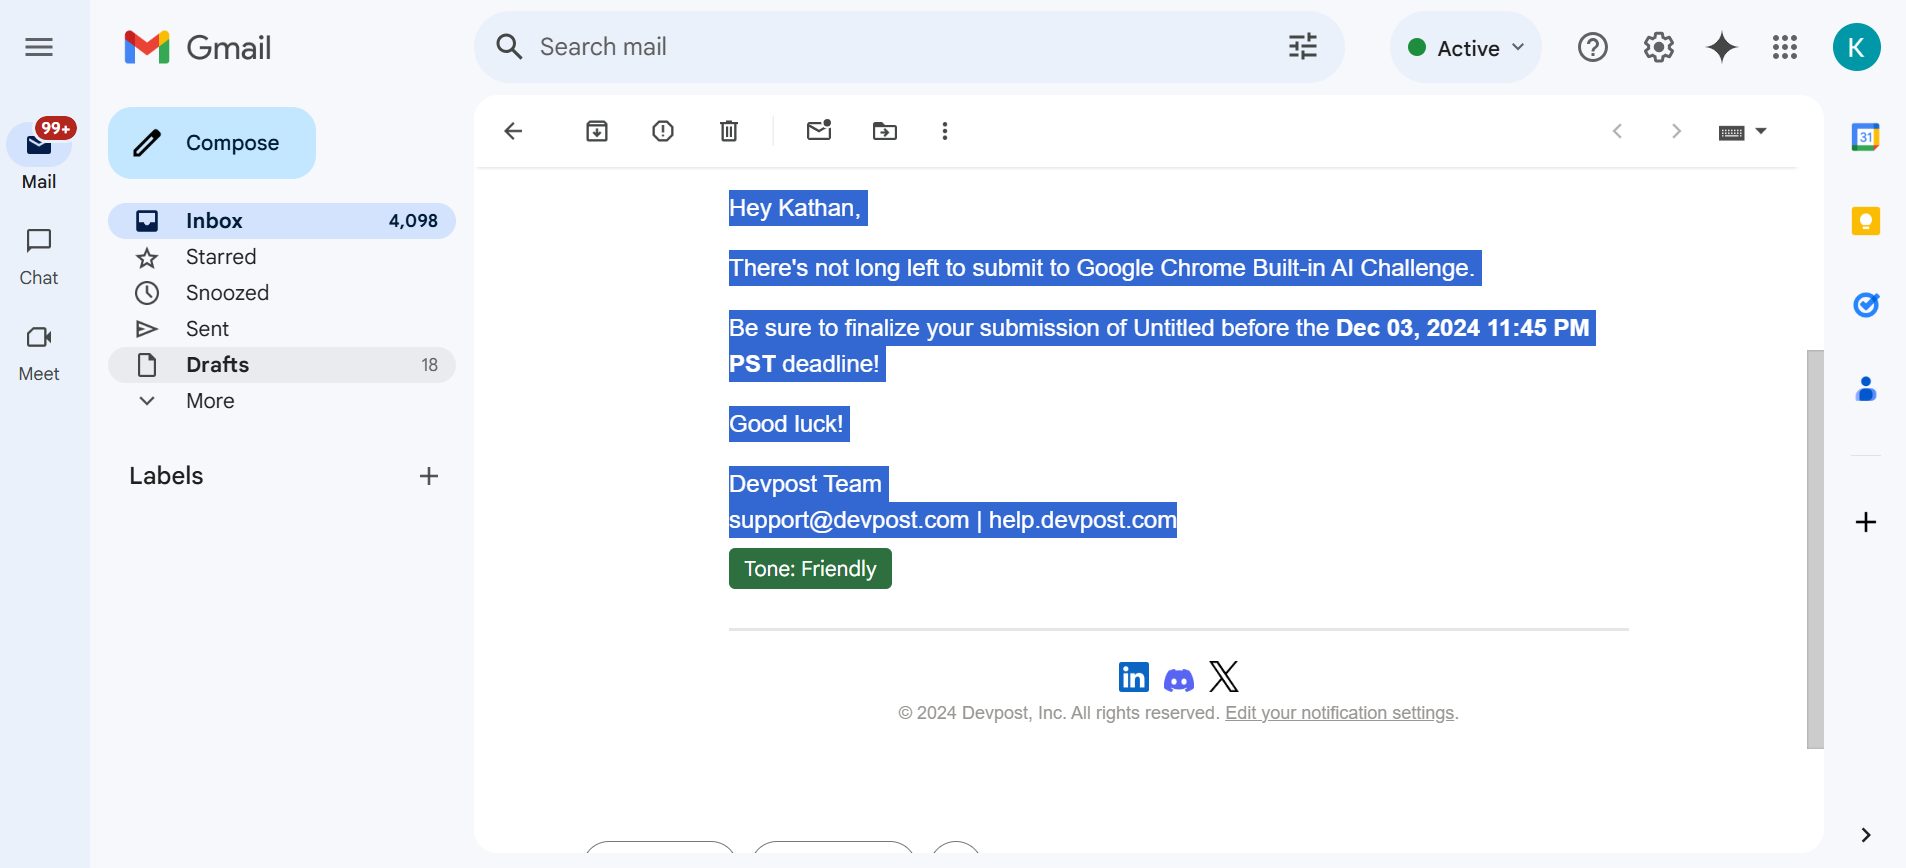1906x868 pixels.
Task: Report this email as spam
Action: coord(663,131)
